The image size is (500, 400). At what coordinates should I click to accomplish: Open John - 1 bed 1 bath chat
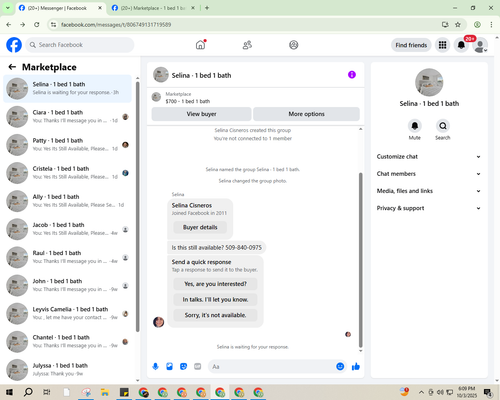[x=67, y=285]
